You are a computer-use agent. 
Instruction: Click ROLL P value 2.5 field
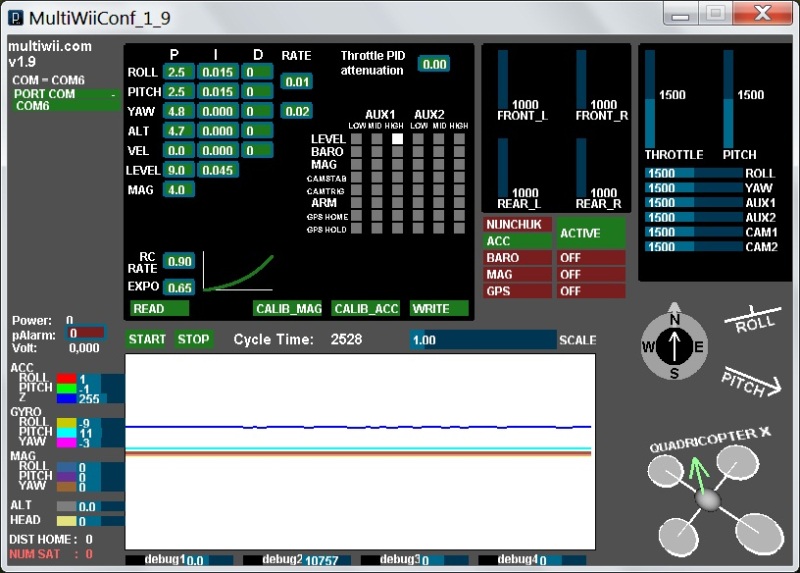179,72
